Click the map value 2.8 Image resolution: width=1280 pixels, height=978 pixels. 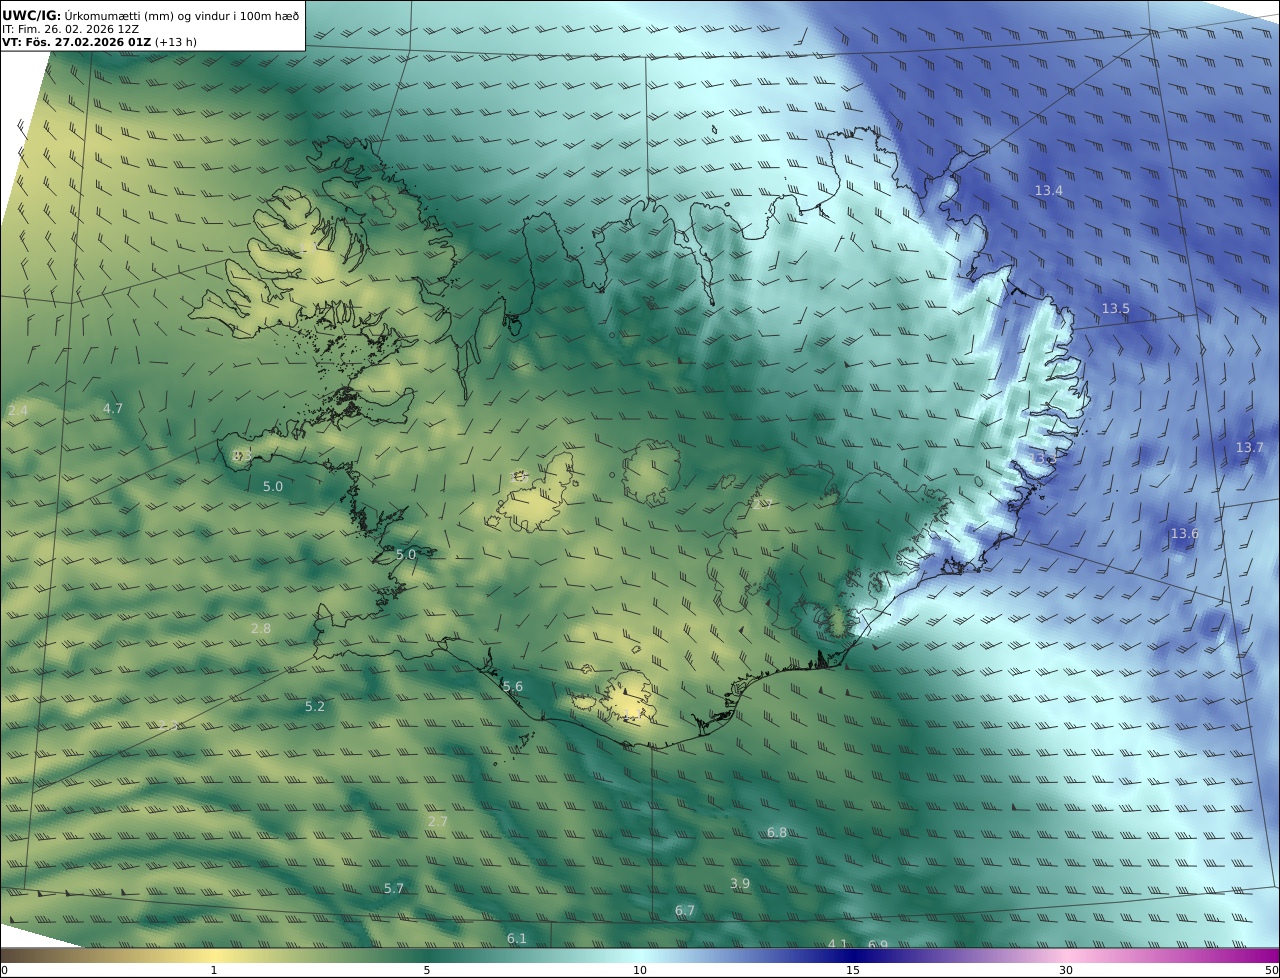tap(261, 628)
